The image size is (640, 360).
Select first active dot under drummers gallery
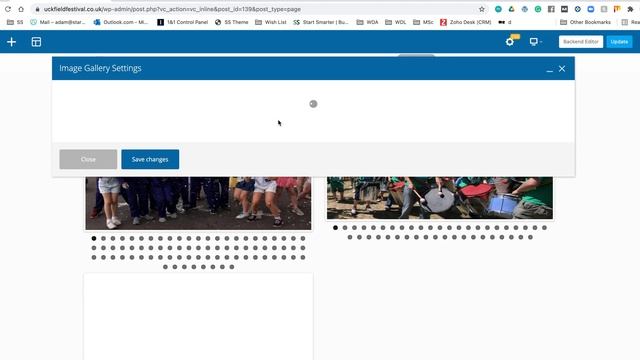coord(336,228)
